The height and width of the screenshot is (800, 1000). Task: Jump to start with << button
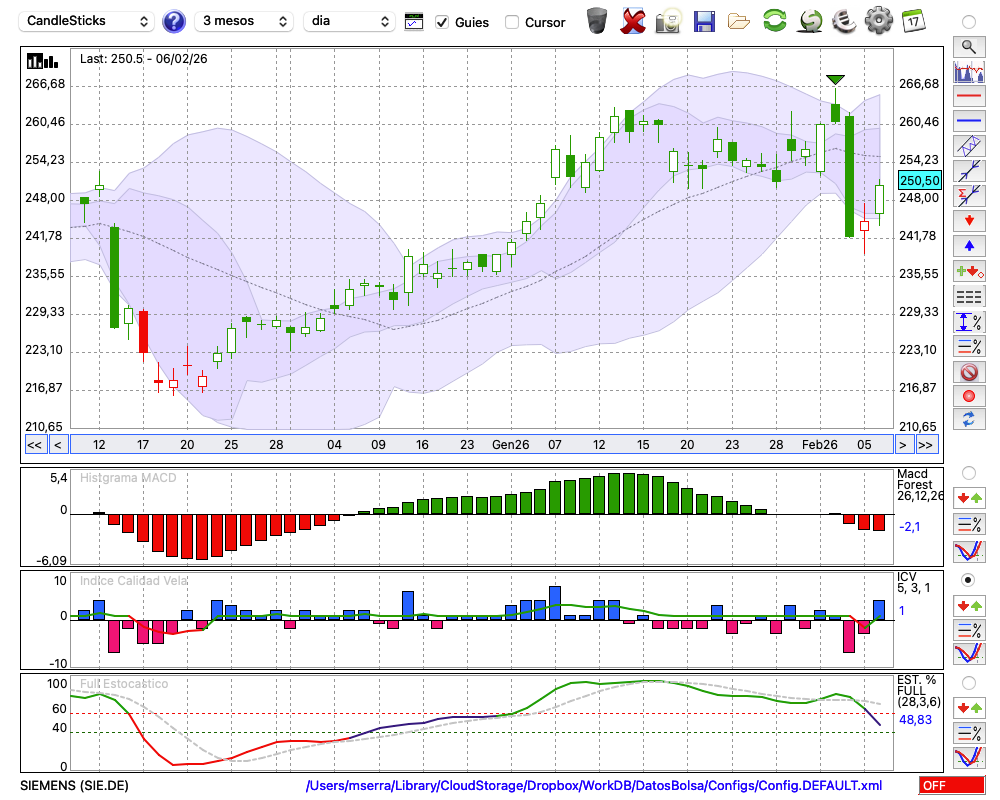(34, 445)
